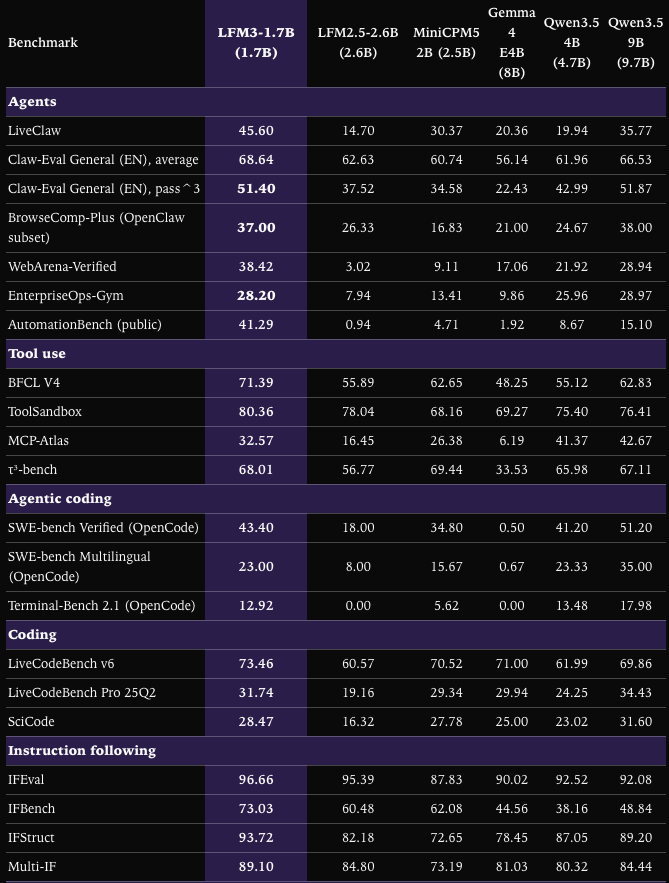Click the SWE-bench Verified (OpenCode) label

(103, 528)
